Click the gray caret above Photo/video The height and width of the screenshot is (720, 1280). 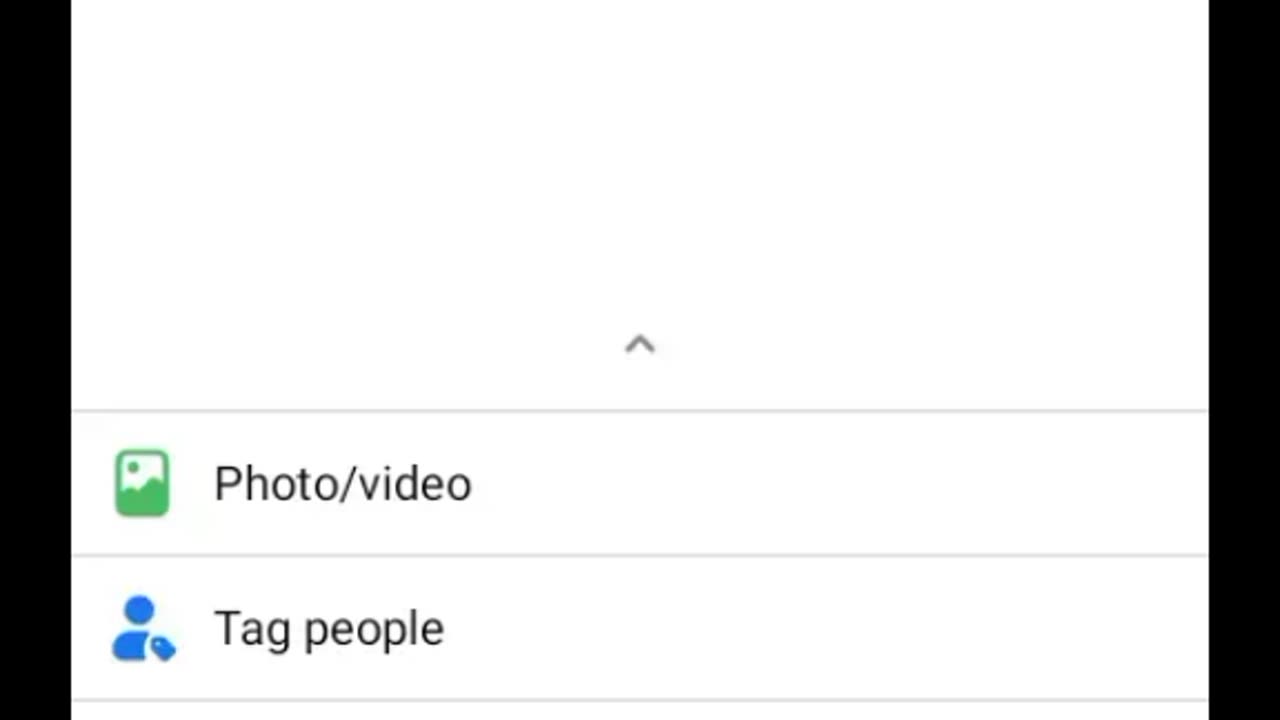point(640,345)
